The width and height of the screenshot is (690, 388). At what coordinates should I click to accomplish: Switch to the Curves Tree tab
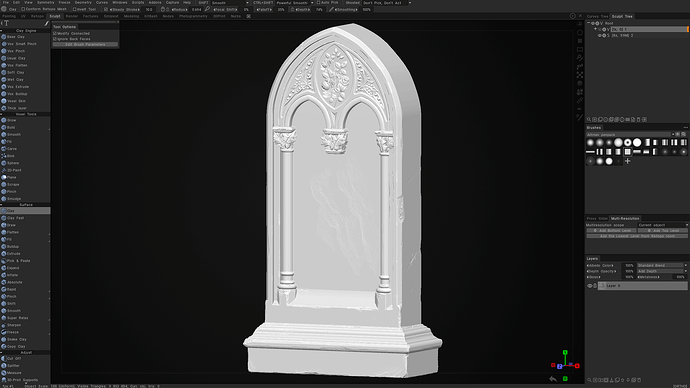[x=598, y=16]
